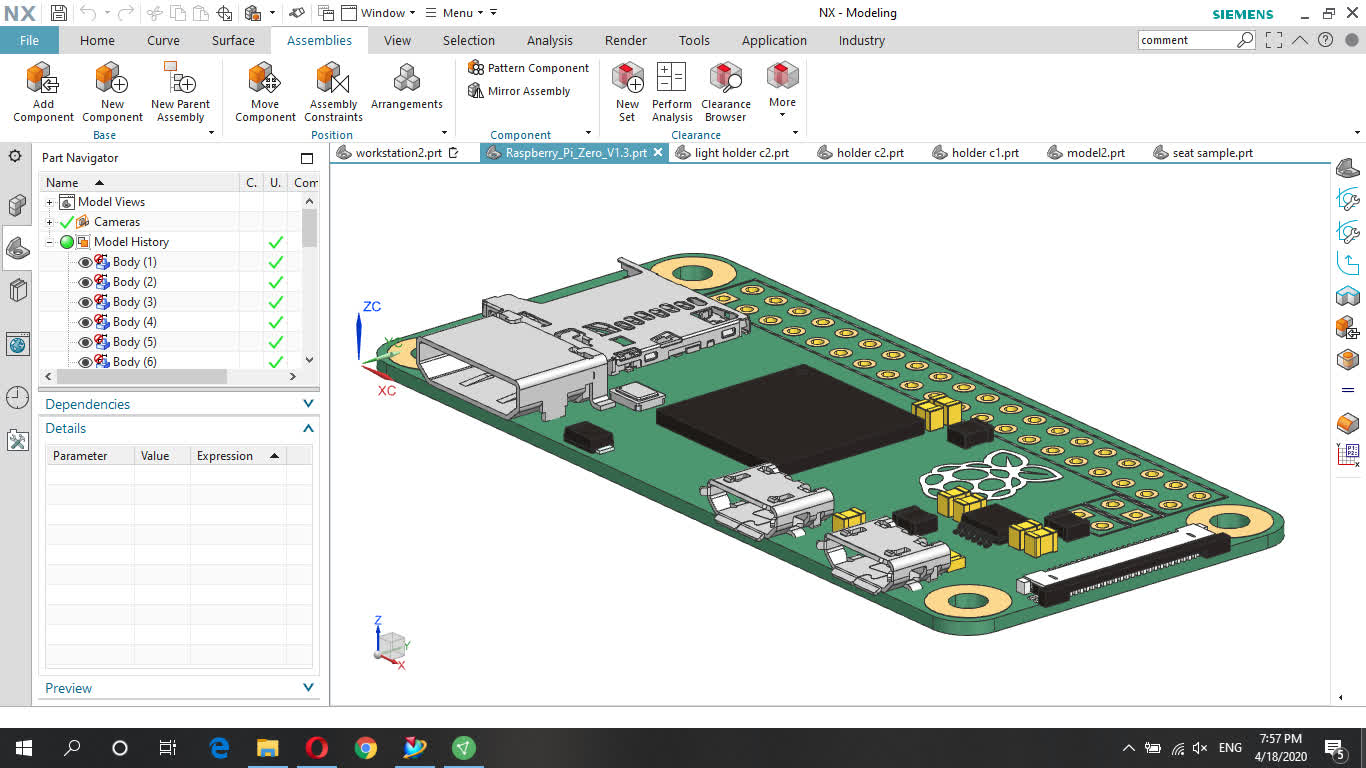Open resource bar settings gear
The width and height of the screenshot is (1366, 768).
coord(15,156)
